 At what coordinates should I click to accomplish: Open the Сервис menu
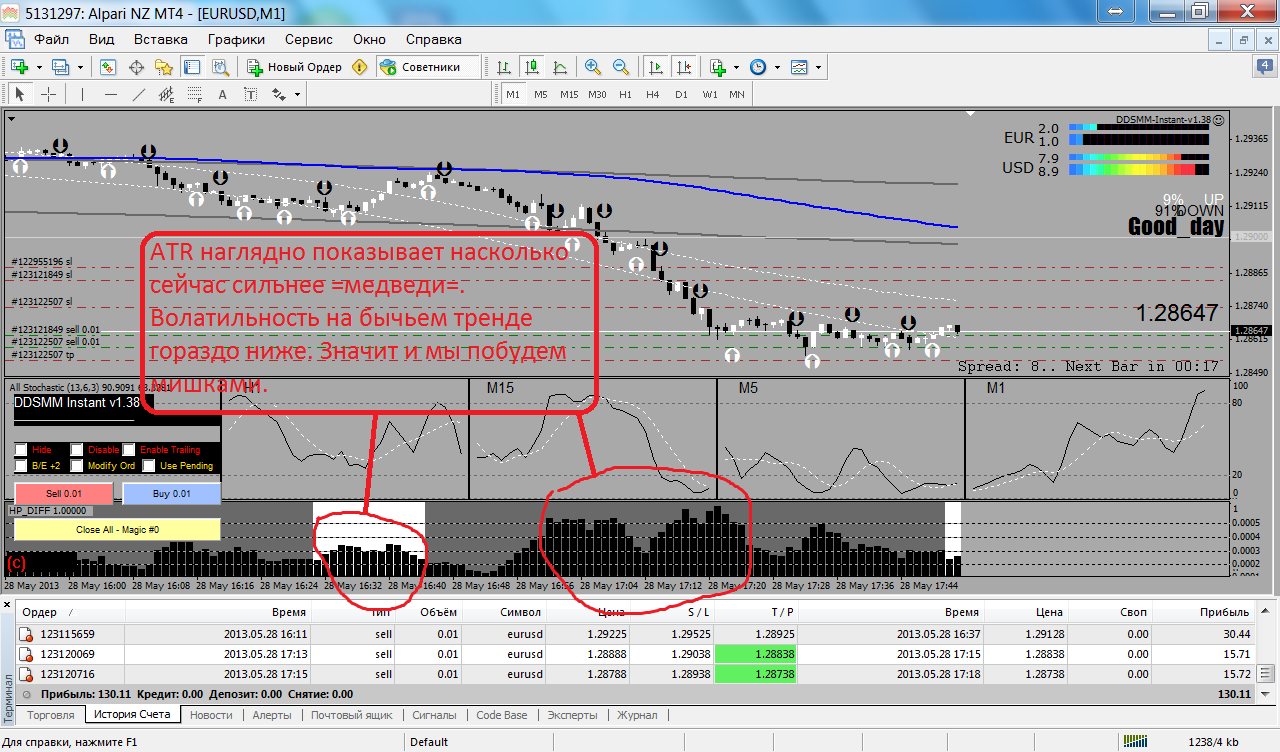point(309,40)
